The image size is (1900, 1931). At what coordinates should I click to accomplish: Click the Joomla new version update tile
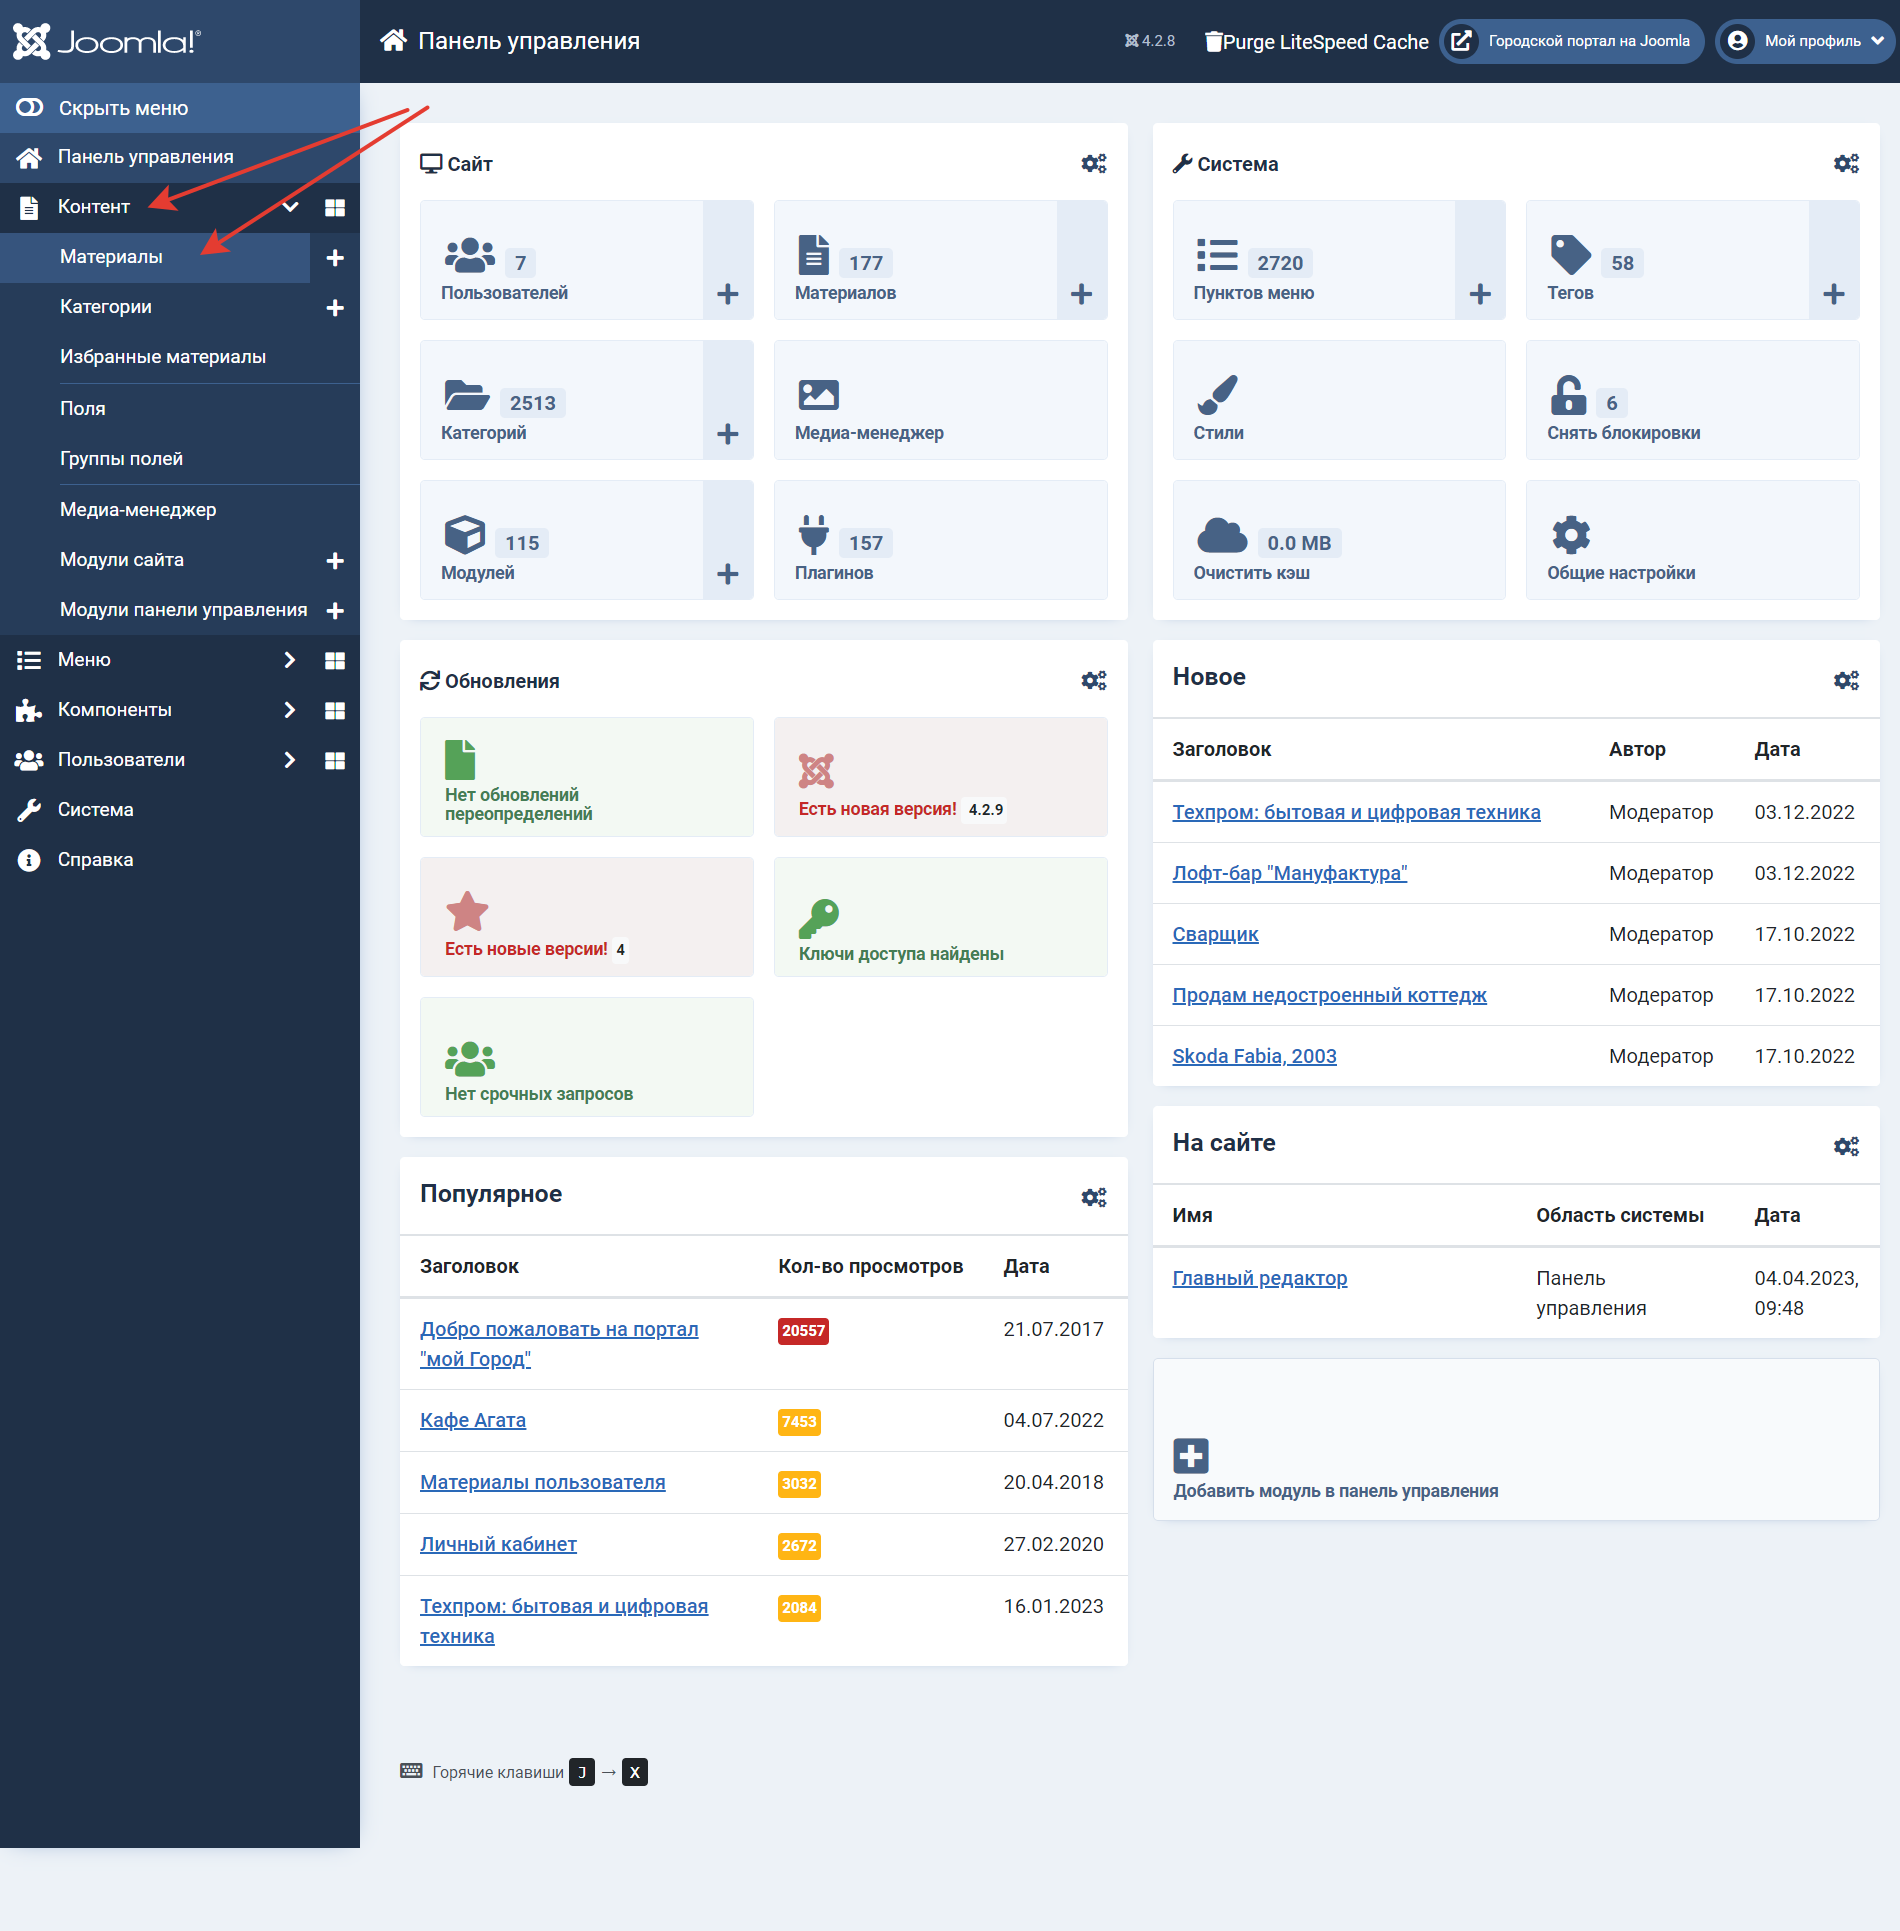(939, 778)
